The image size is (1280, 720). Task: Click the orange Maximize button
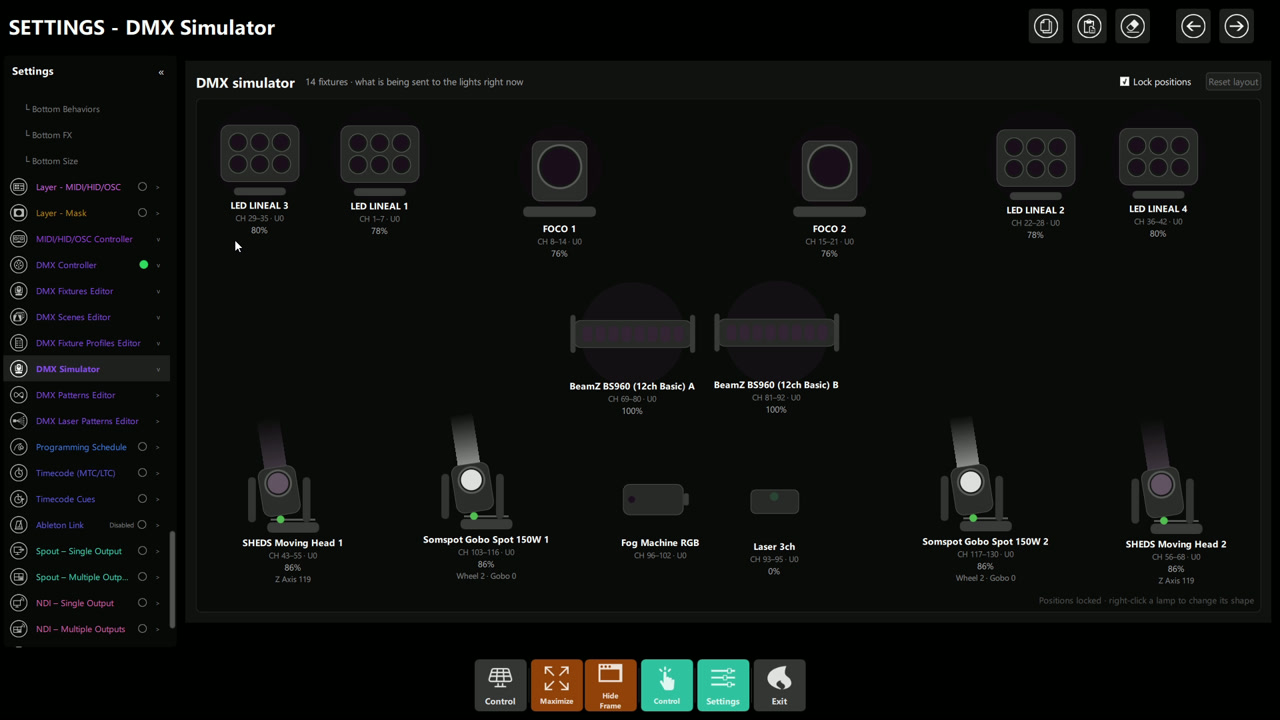[x=556, y=685]
